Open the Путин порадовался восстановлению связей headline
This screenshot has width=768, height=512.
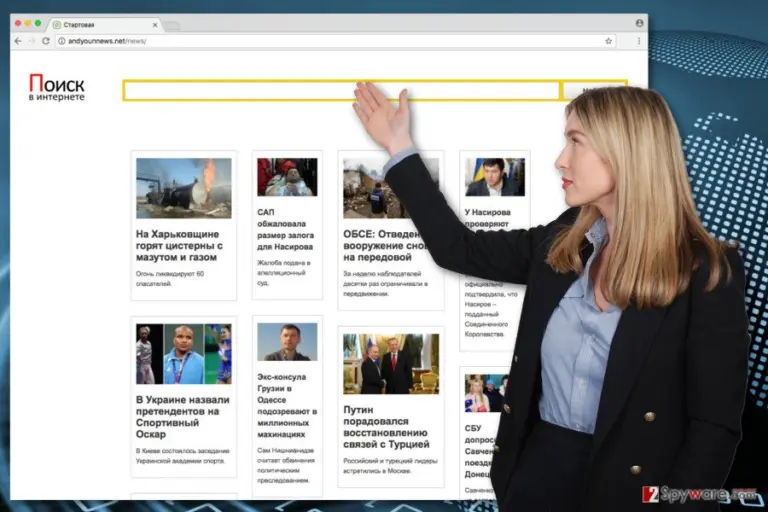click(386, 427)
